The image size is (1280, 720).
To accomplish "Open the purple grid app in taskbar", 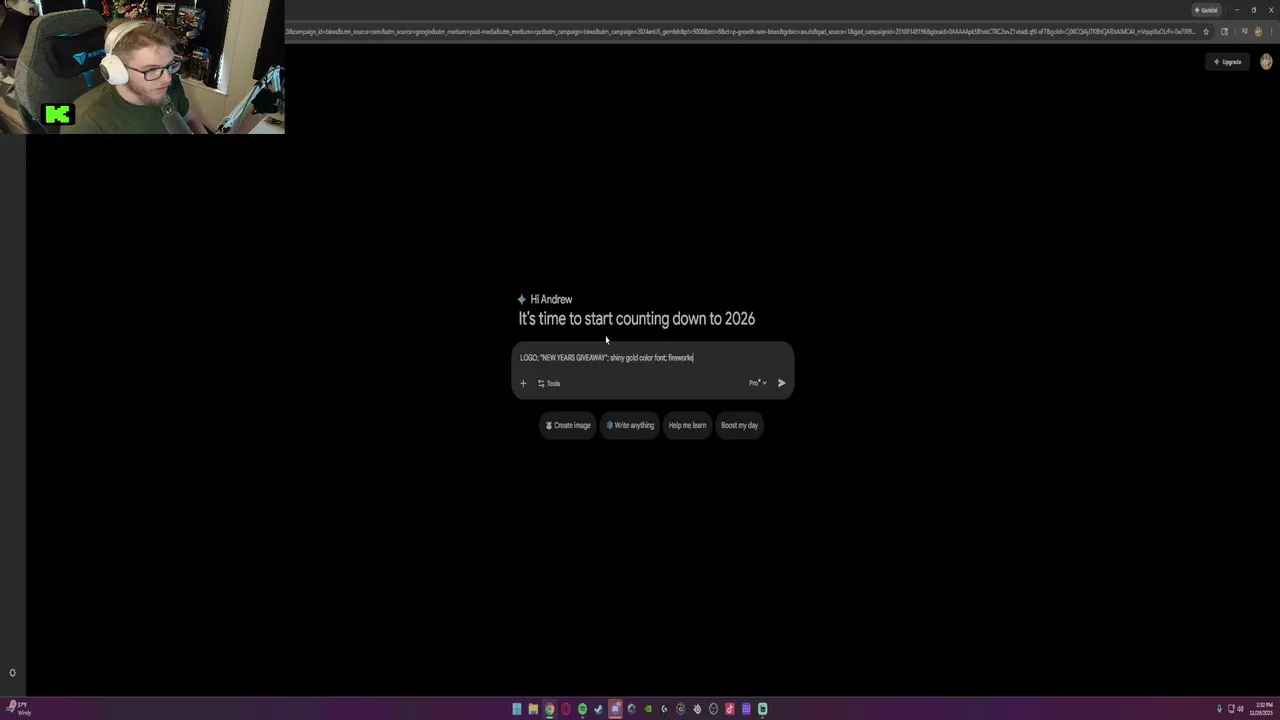I will [746, 709].
